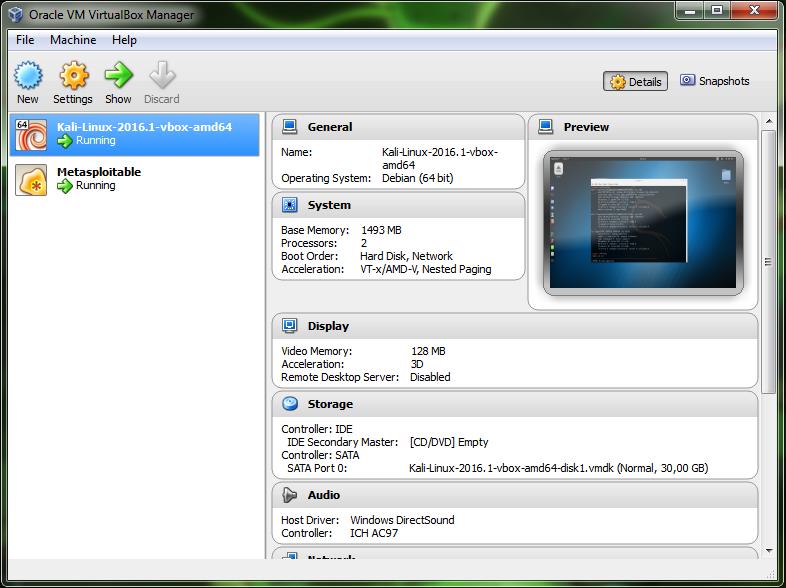Image resolution: width=786 pixels, height=588 pixels.
Task: Click the green Show arrow icon
Action: point(119,75)
